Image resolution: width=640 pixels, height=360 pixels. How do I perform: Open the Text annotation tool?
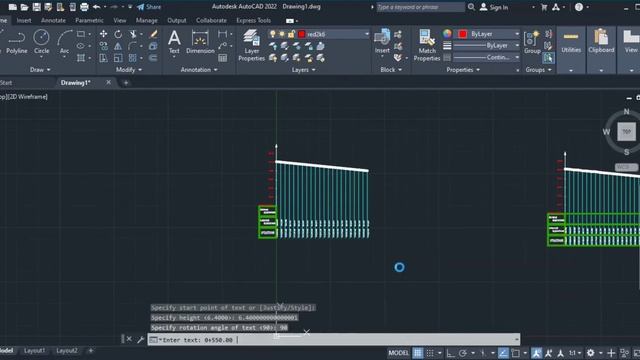[x=174, y=42]
